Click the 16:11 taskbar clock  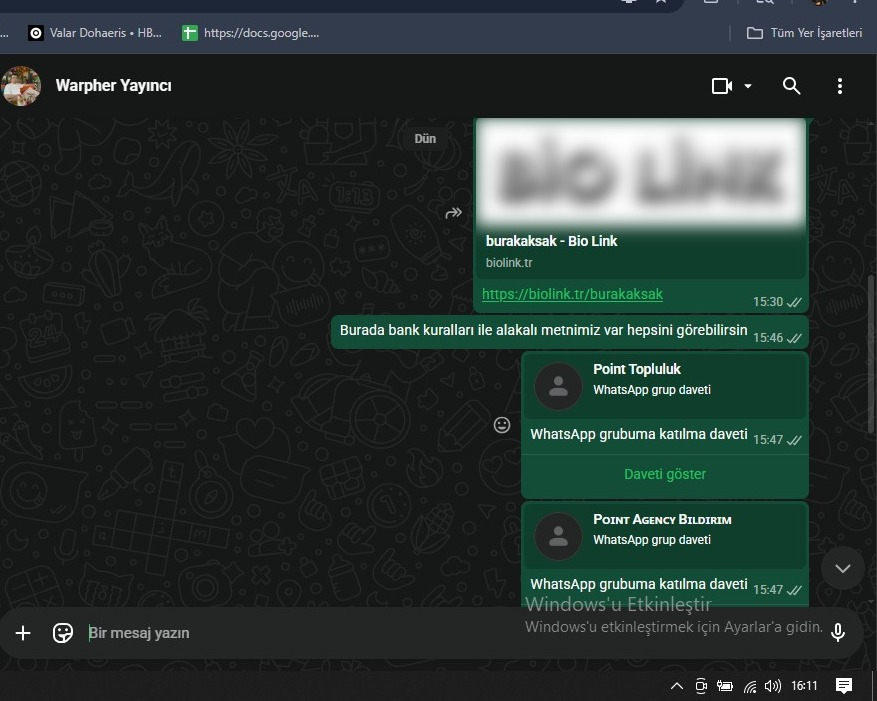804,686
